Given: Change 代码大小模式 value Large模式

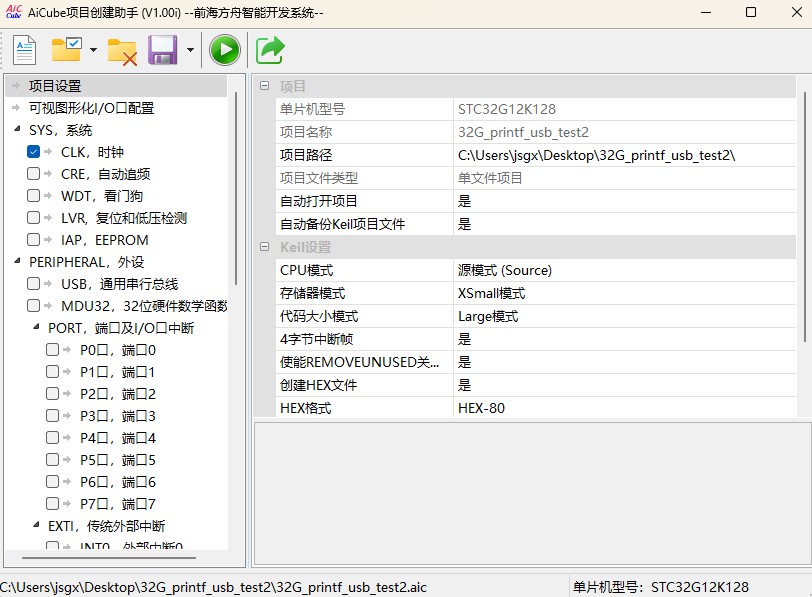Looking at the screenshot, I should coord(625,316).
